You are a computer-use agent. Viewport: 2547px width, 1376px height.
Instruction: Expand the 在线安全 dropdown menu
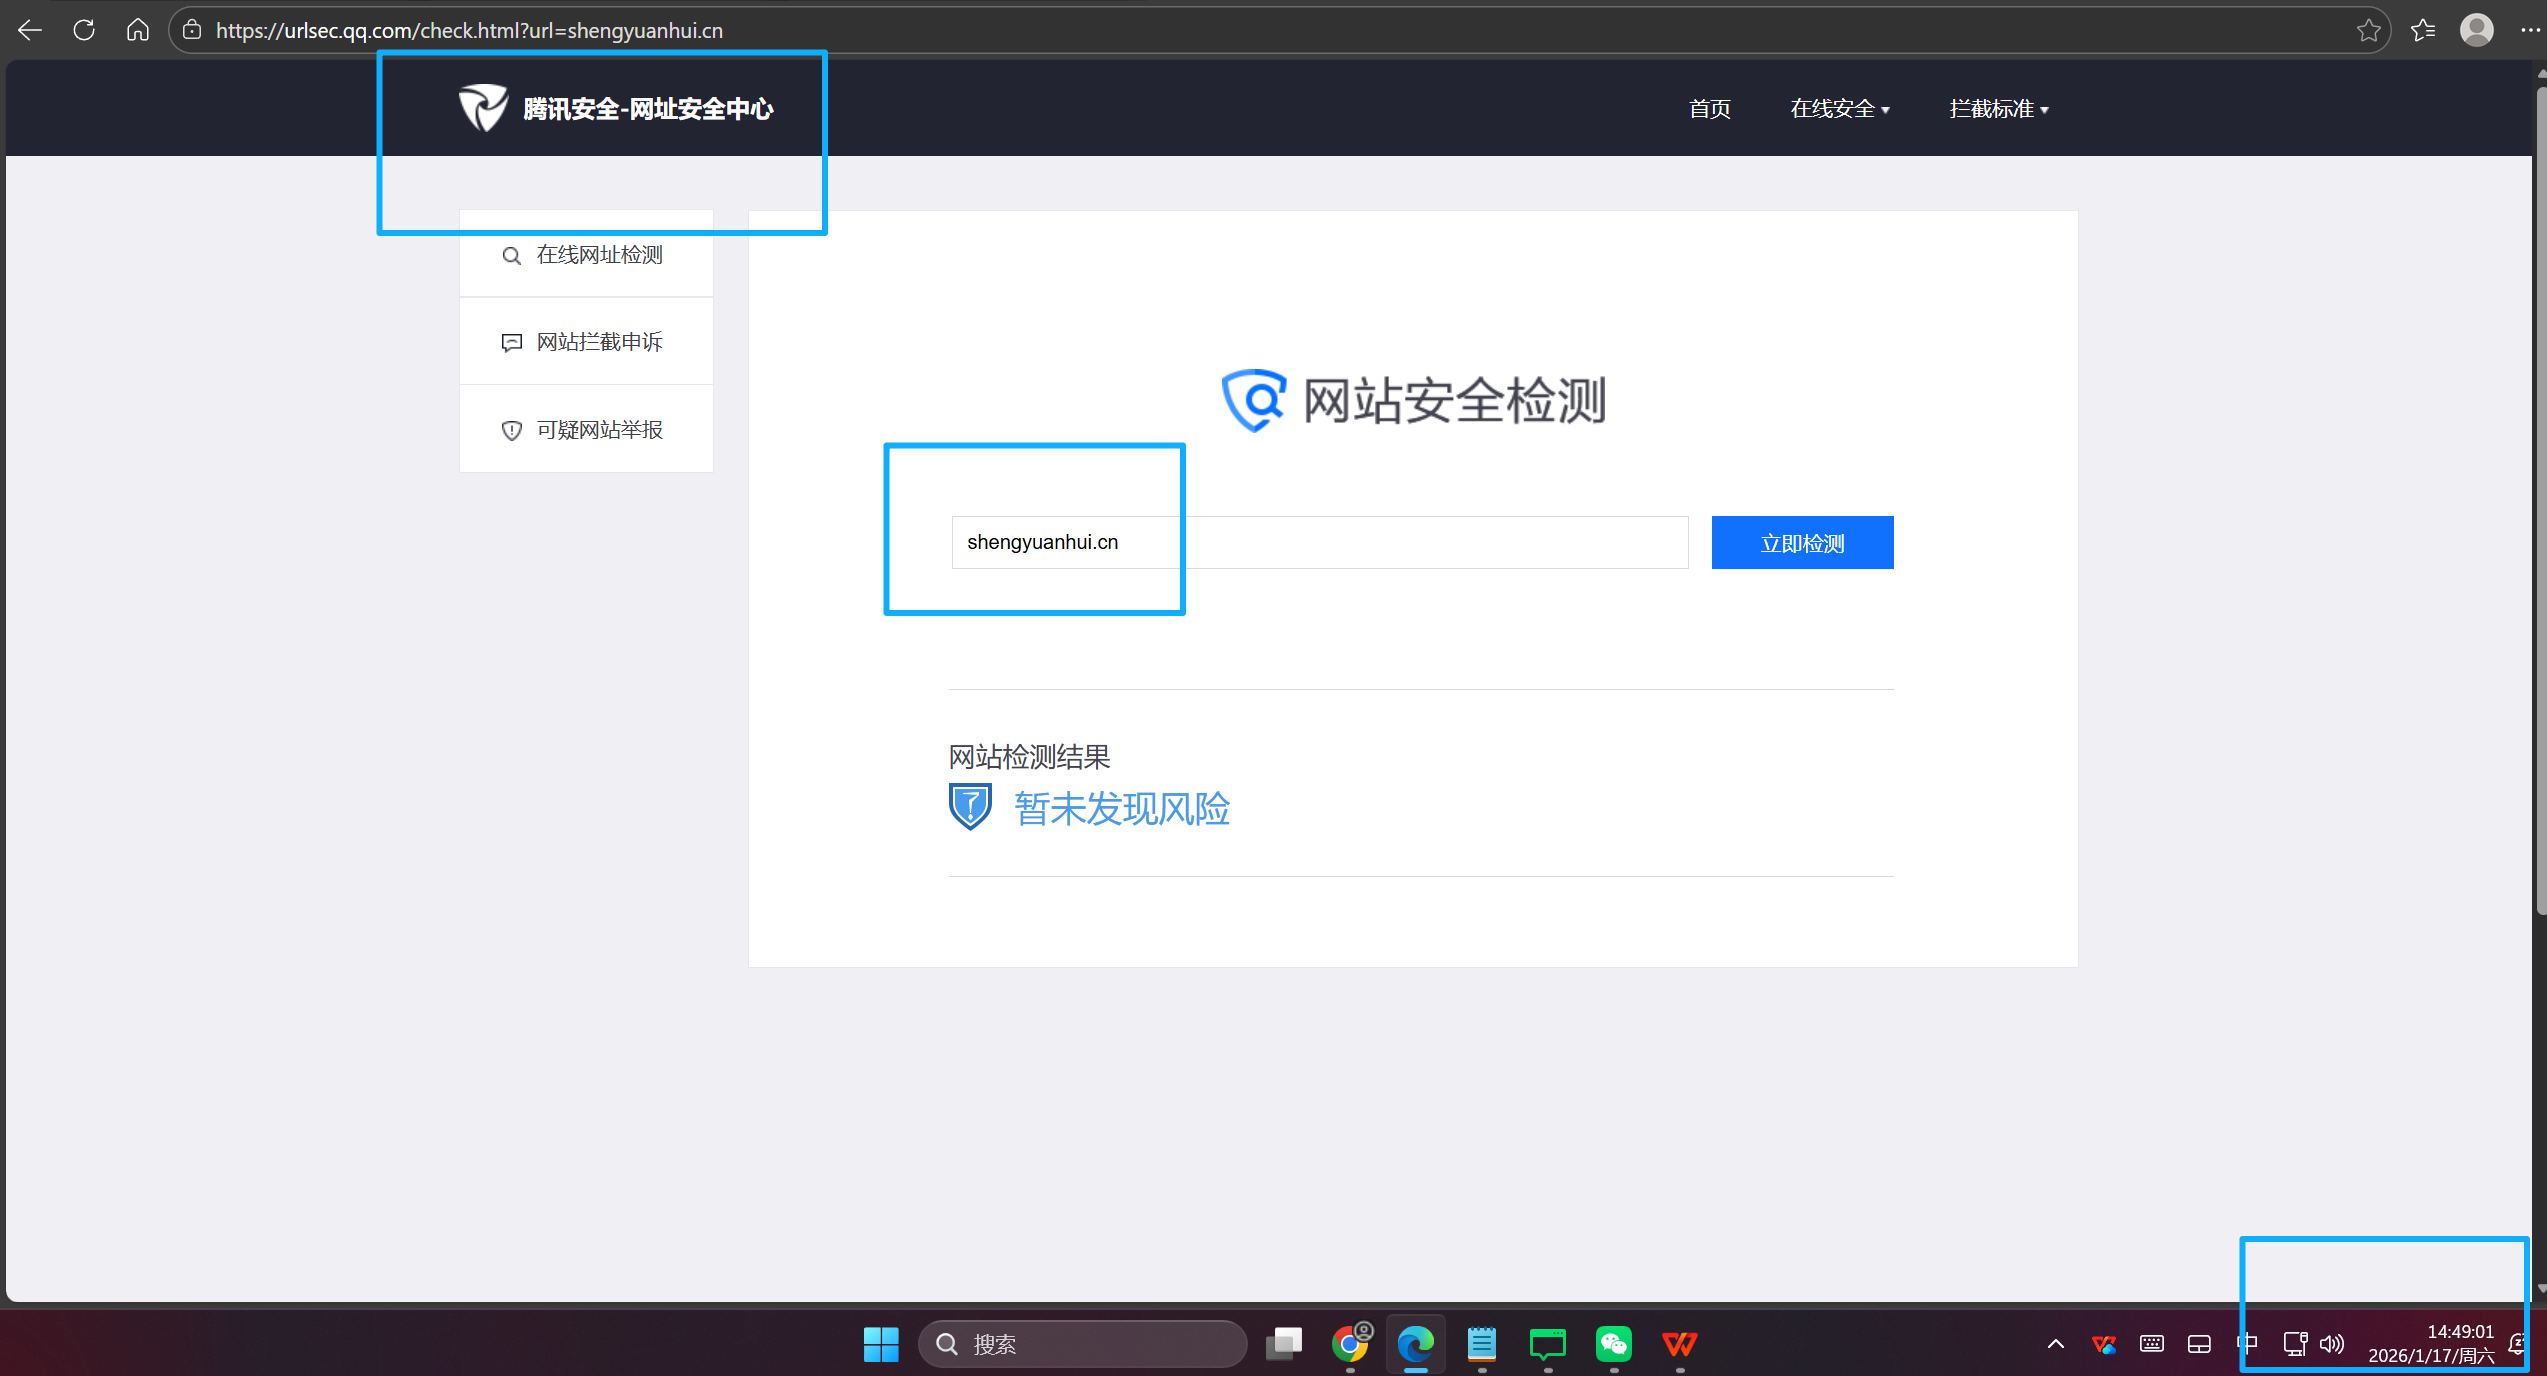1839,109
